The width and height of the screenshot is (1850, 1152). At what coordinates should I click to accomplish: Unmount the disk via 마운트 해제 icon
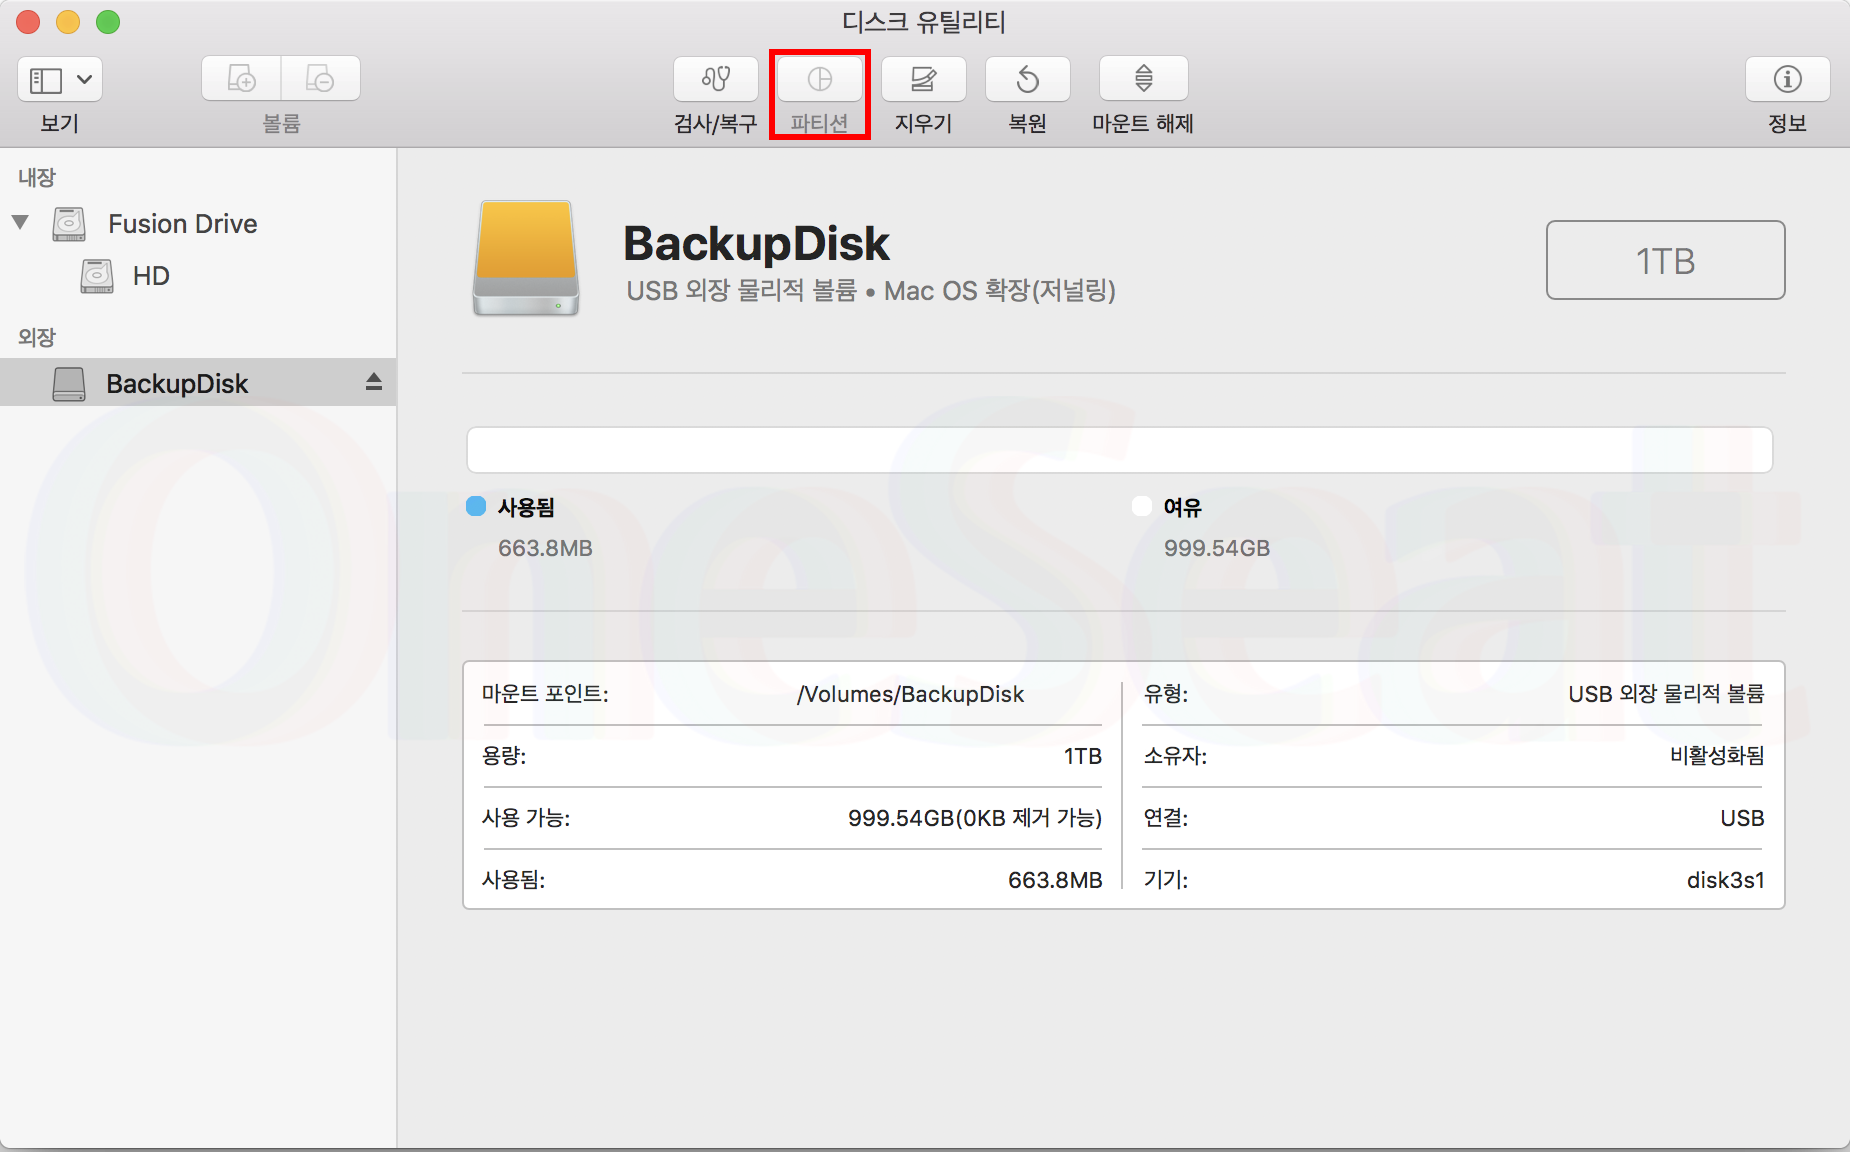[1144, 78]
